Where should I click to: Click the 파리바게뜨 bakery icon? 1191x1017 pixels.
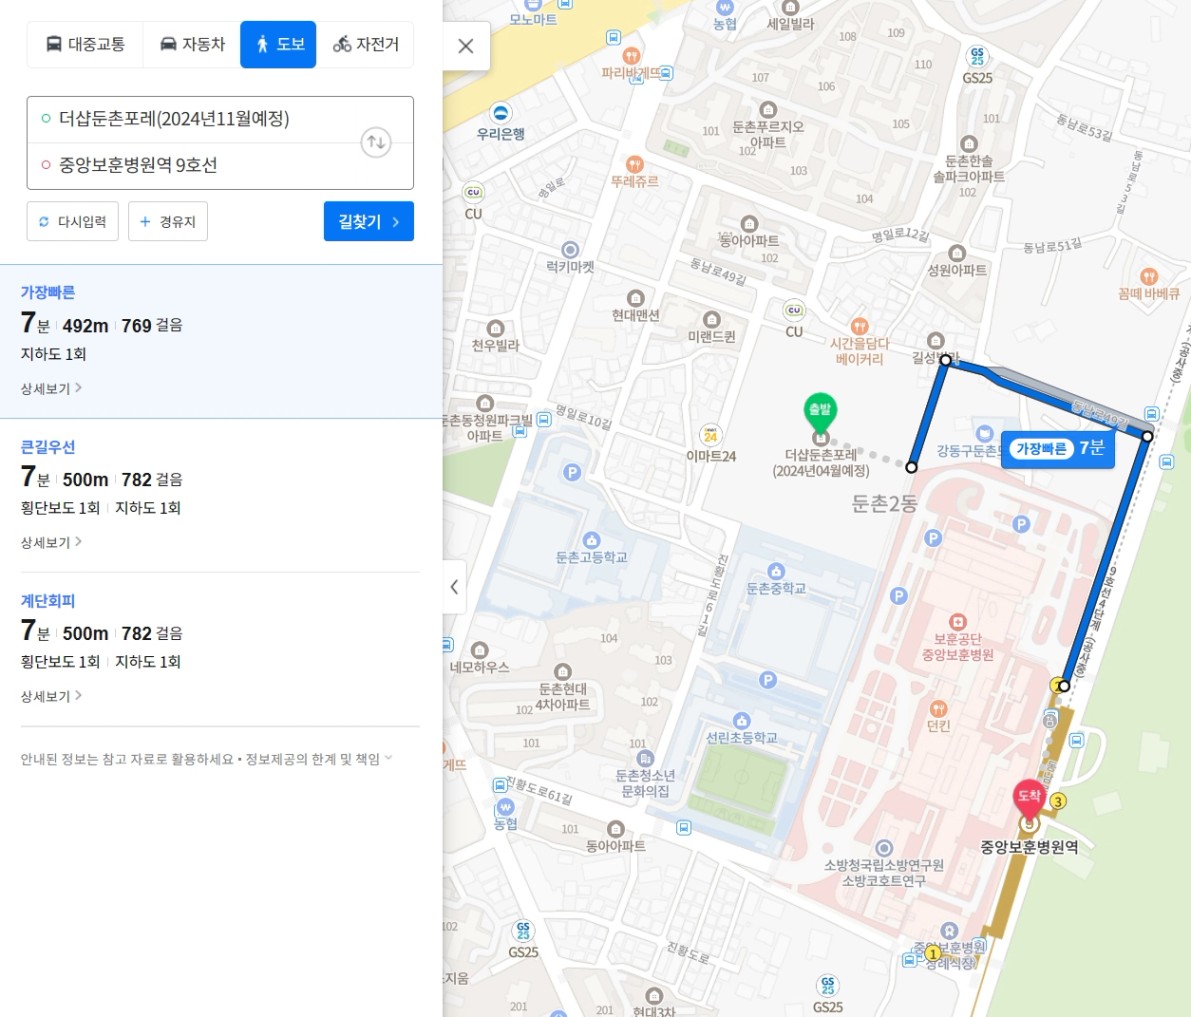coord(630,55)
